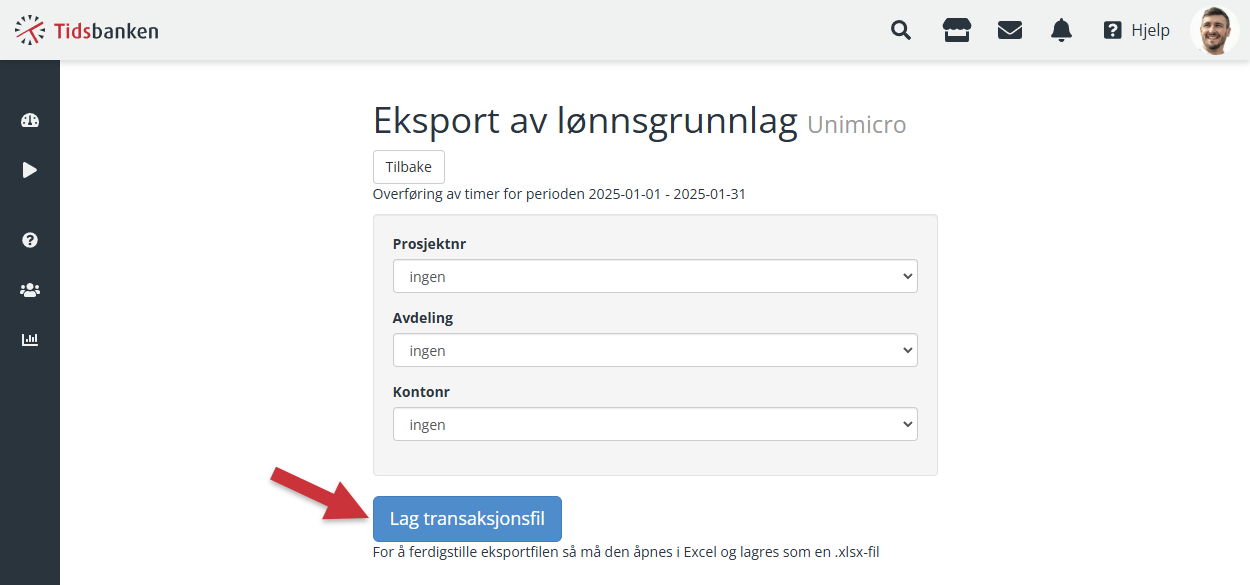
Task: Click the Hjelp question mark icon
Action: pyautogui.click(x=1112, y=30)
